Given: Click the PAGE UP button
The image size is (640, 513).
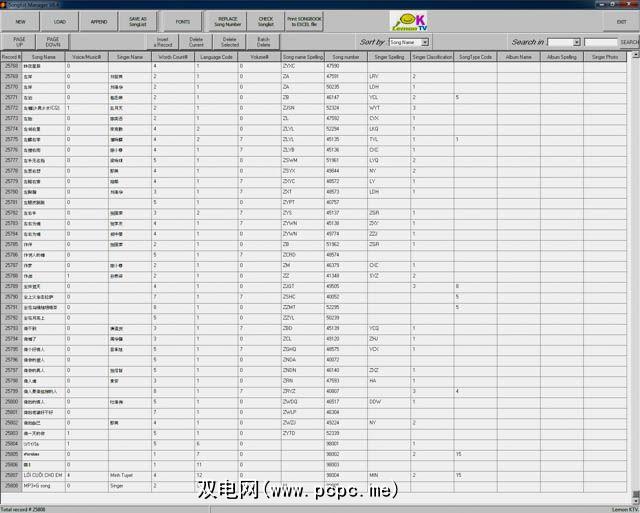Looking at the screenshot, I should [19, 42].
